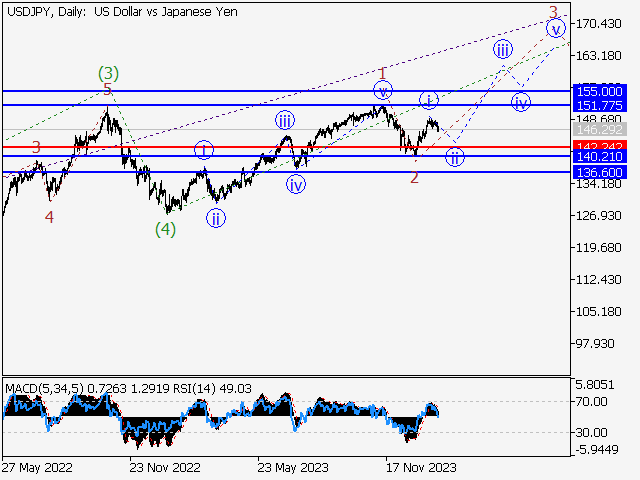The width and height of the screenshot is (640, 480).
Task: Select the circled iii label above the mid-2023 peak
Action: coord(285,121)
